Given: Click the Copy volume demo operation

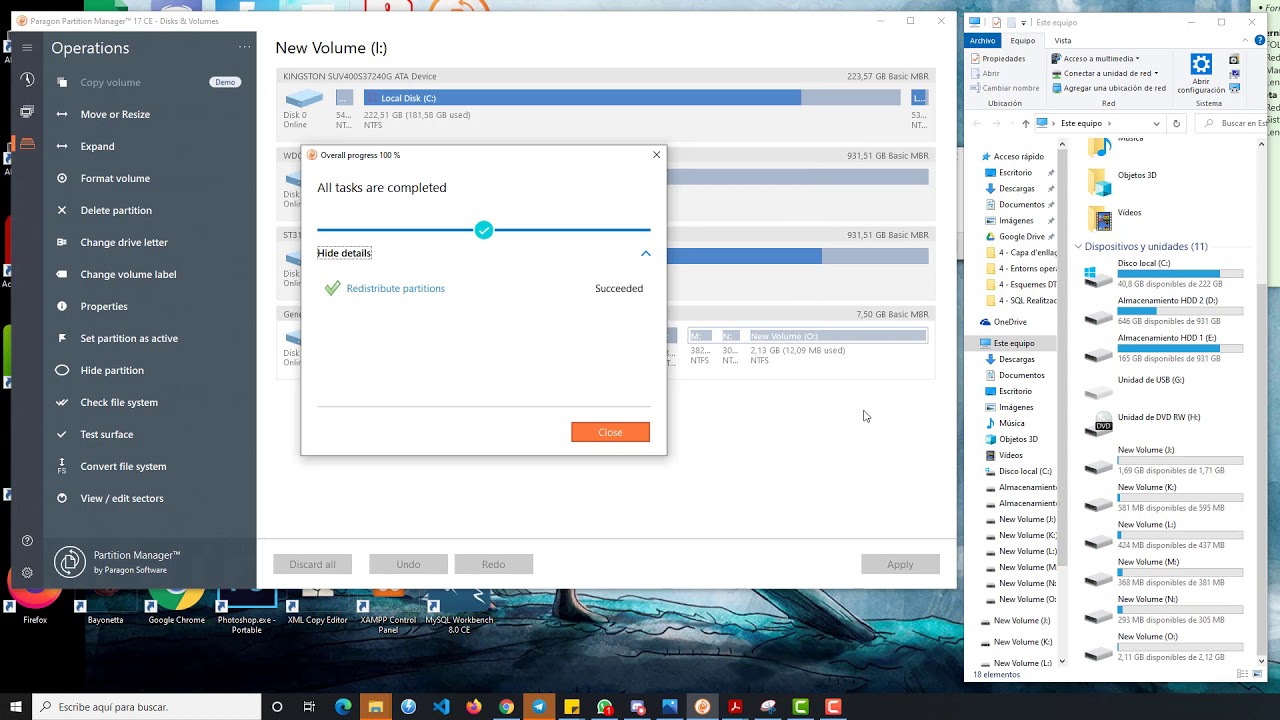Looking at the screenshot, I should [150, 82].
